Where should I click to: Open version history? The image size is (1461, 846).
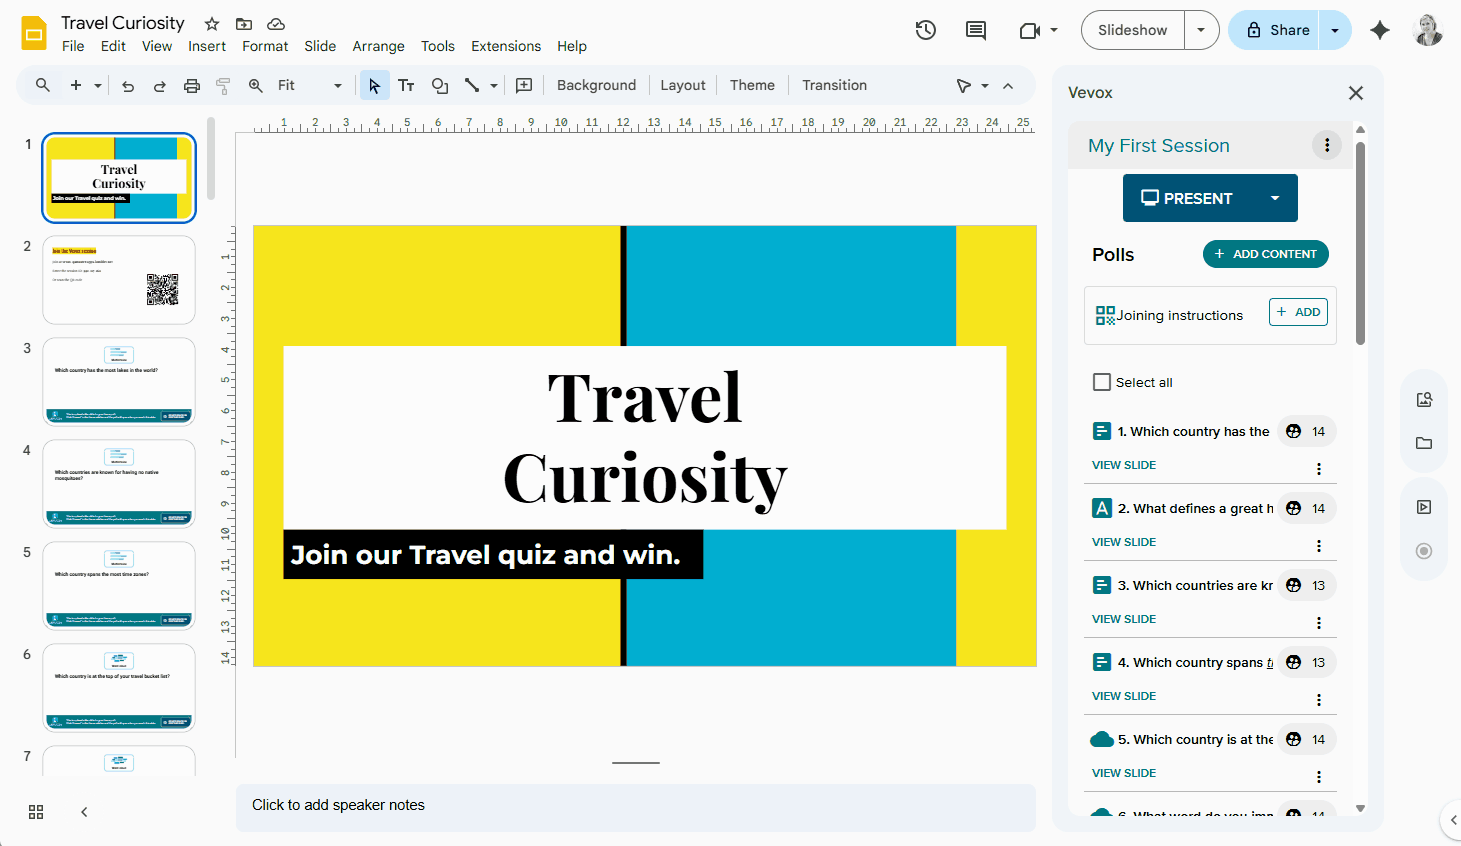pyautogui.click(x=925, y=30)
